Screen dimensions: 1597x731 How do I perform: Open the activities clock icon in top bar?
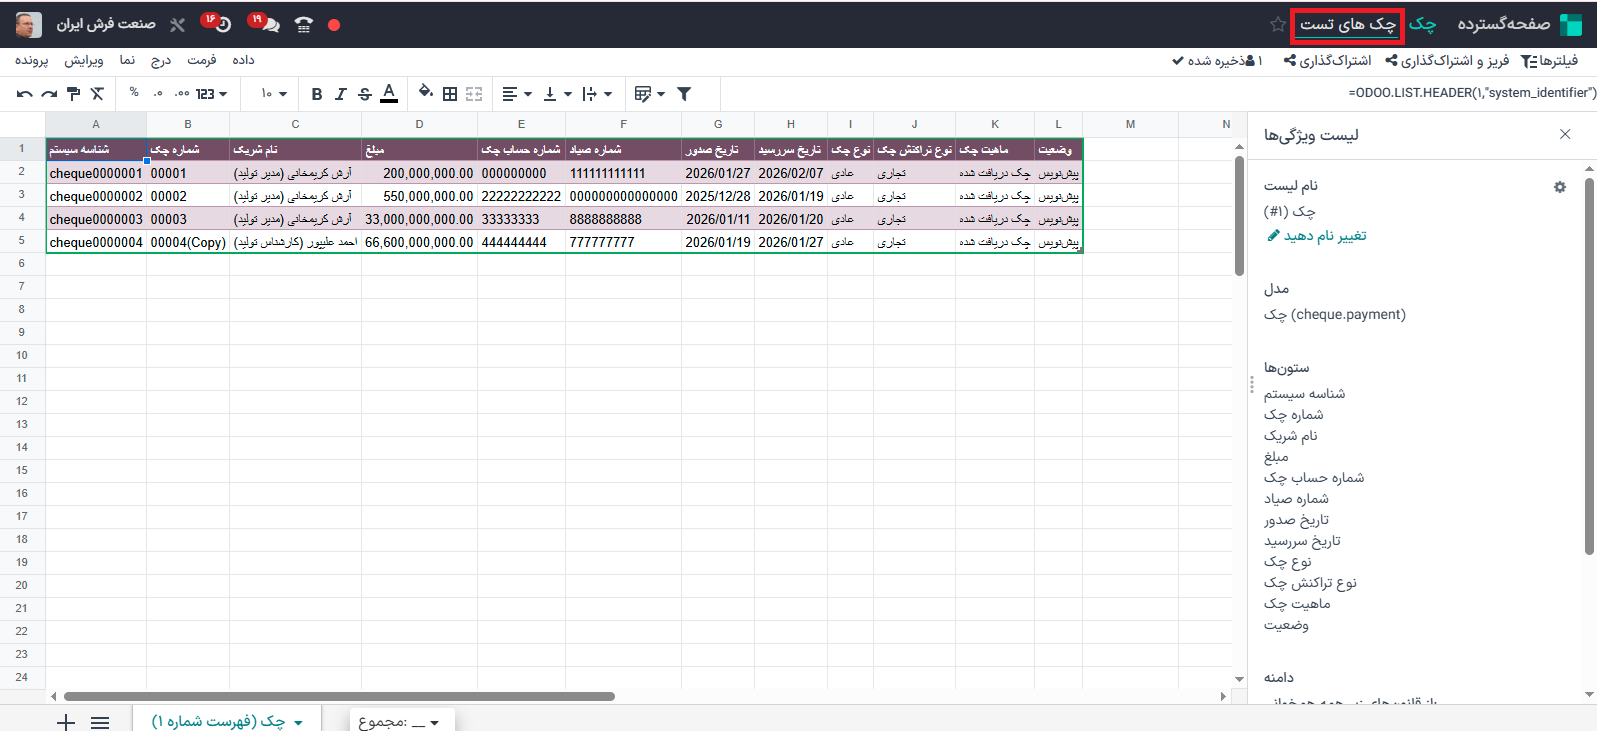point(219,24)
